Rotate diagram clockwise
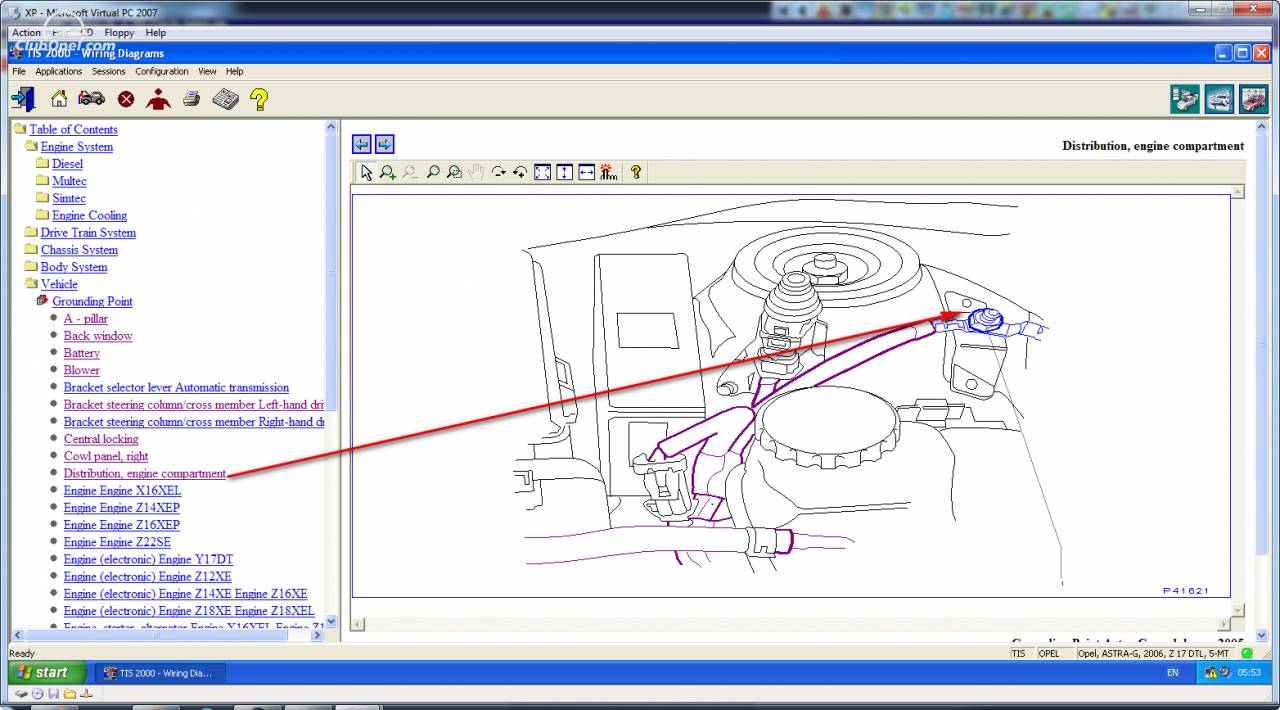The height and width of the screenshot is (710, 1280). [x=498, y=172]
